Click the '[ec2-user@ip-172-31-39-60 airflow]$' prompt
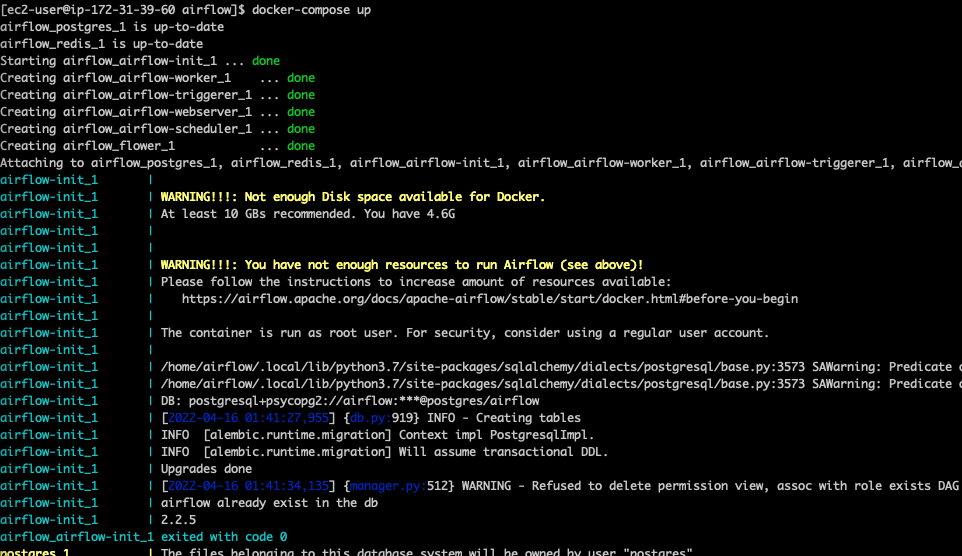Image resolution: width=962 pixels, height=556 pixels. [123, 10]
